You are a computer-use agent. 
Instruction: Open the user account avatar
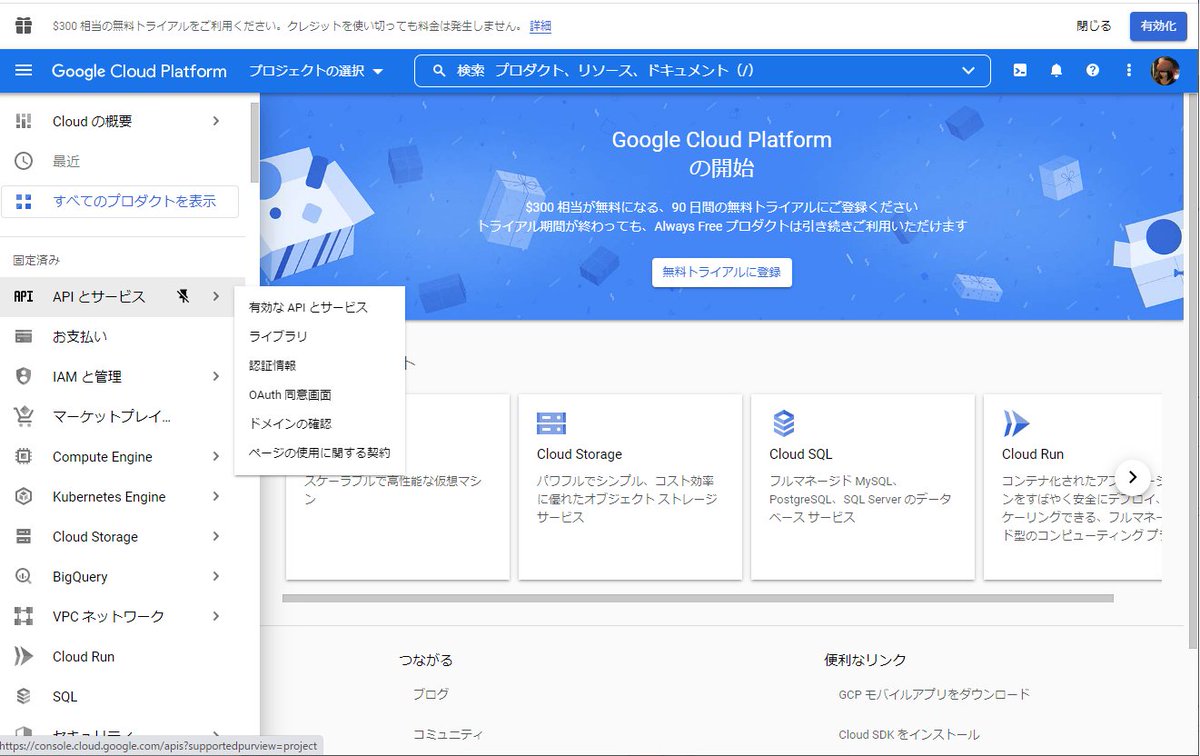[x=1166, y=71]
